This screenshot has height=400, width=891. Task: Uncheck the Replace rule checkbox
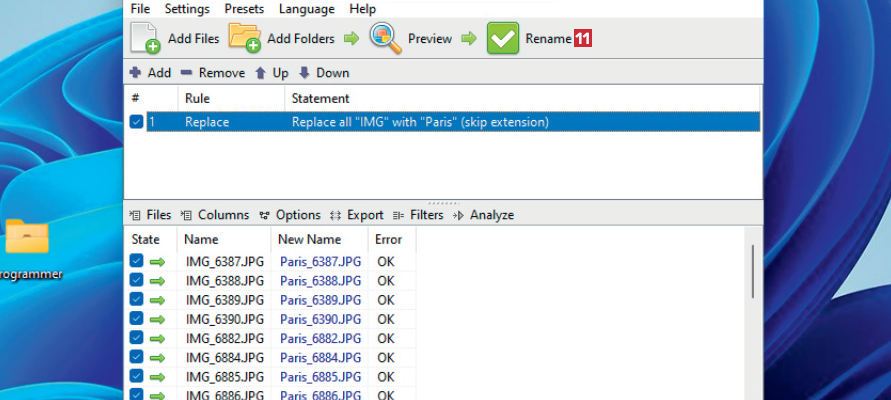[x=137, y=122]
